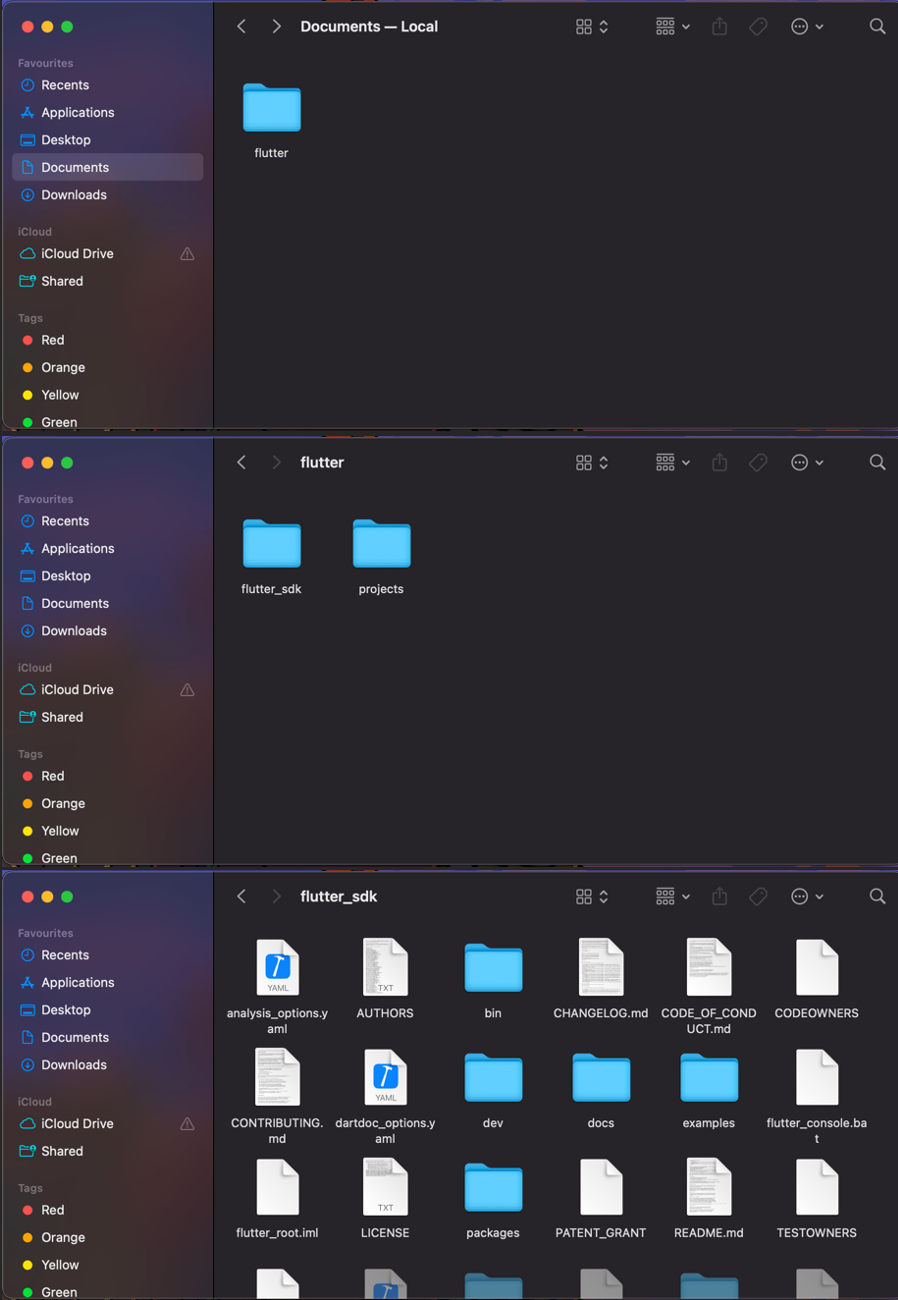This screenshot has height=1300, width=898.
Task: Select Orange tag in flutter window sidebar
Action: pos(107,804)
